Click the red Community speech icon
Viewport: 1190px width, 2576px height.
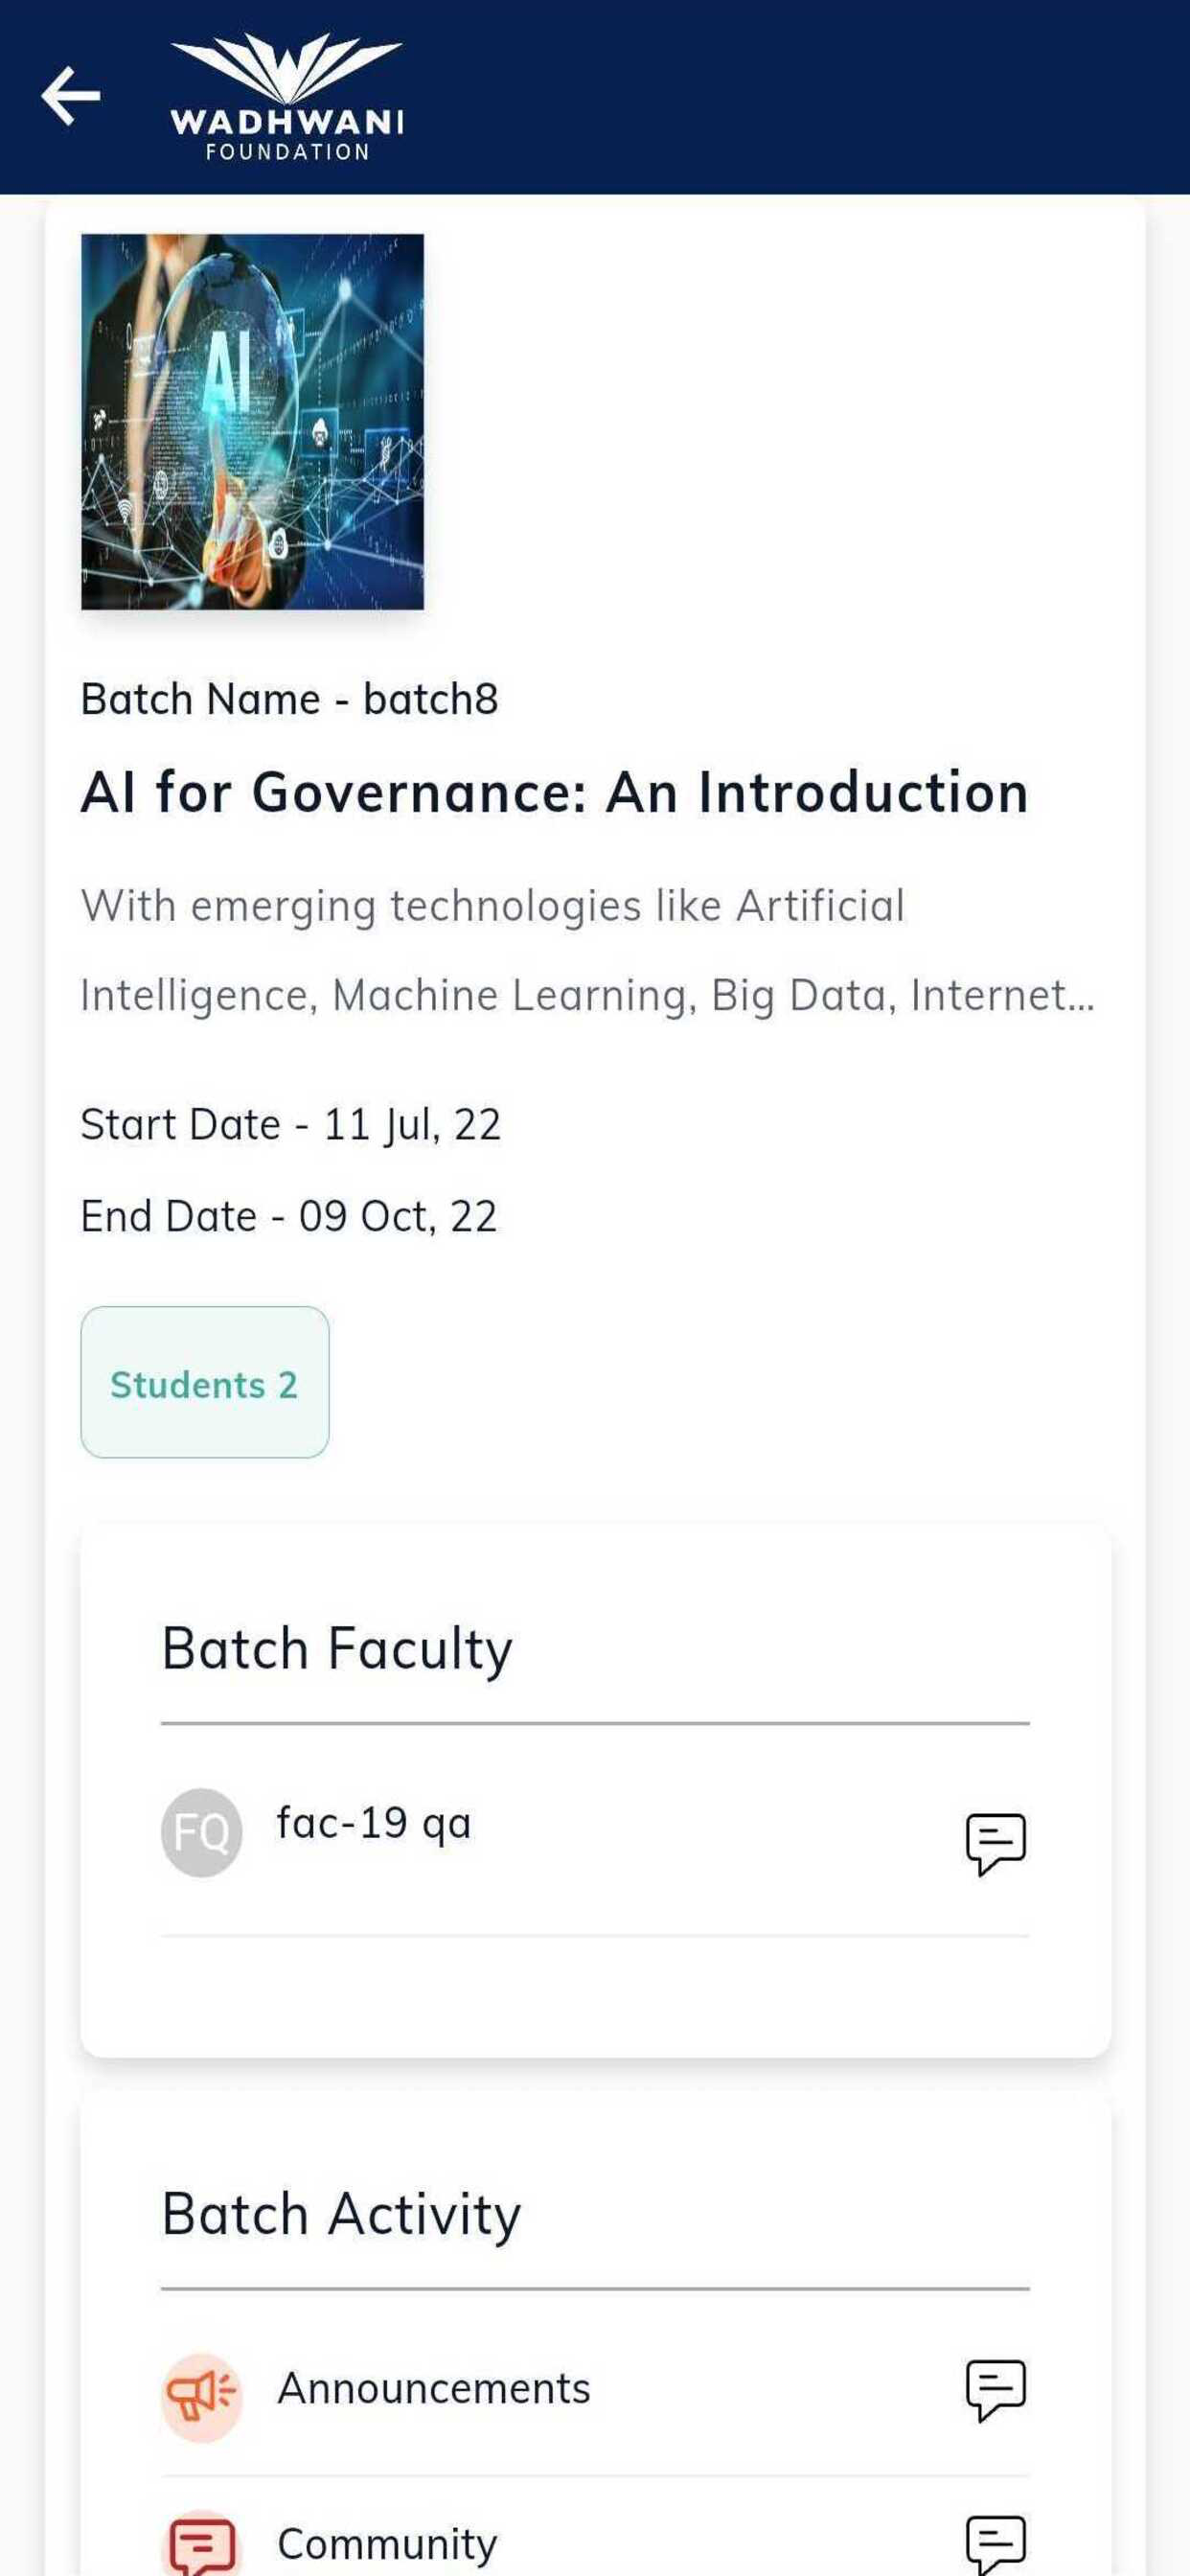pos(202,2544)
